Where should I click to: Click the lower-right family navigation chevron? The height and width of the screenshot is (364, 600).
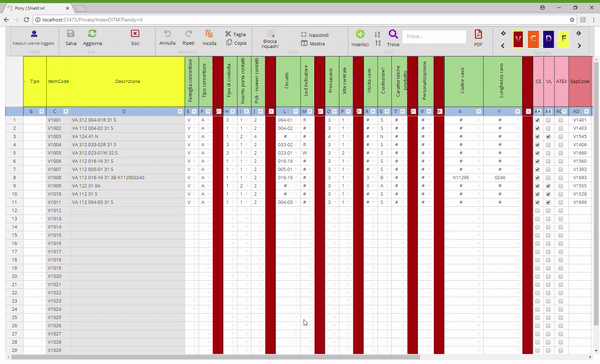point(579,46)
